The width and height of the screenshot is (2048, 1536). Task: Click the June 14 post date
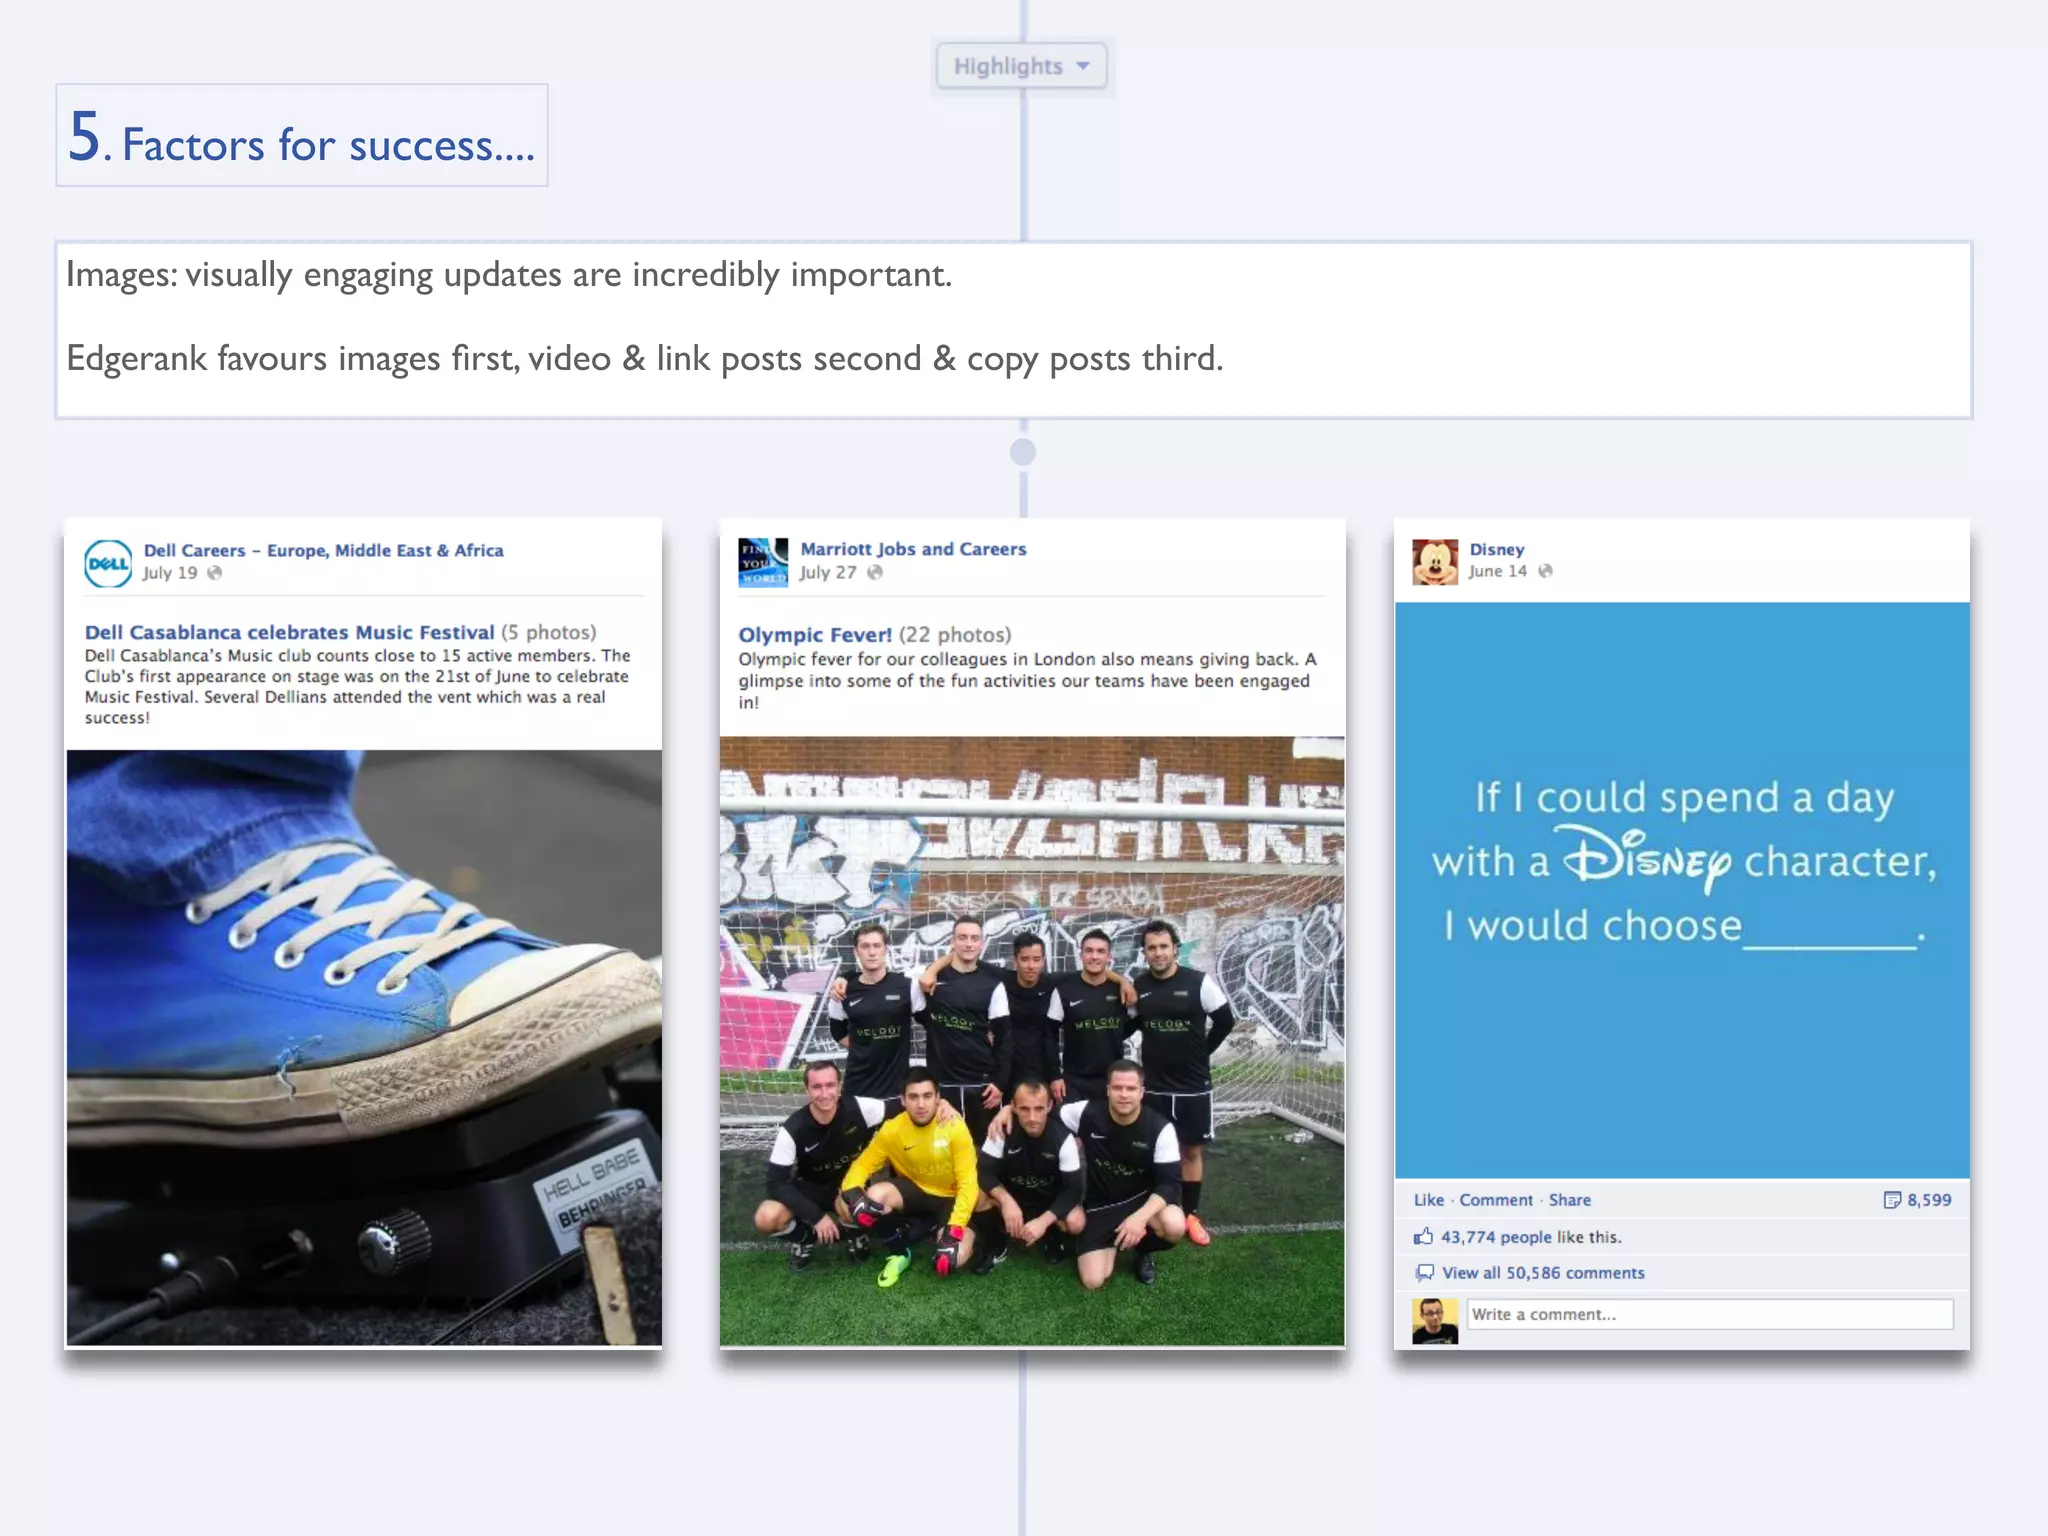pos(1498,571)
